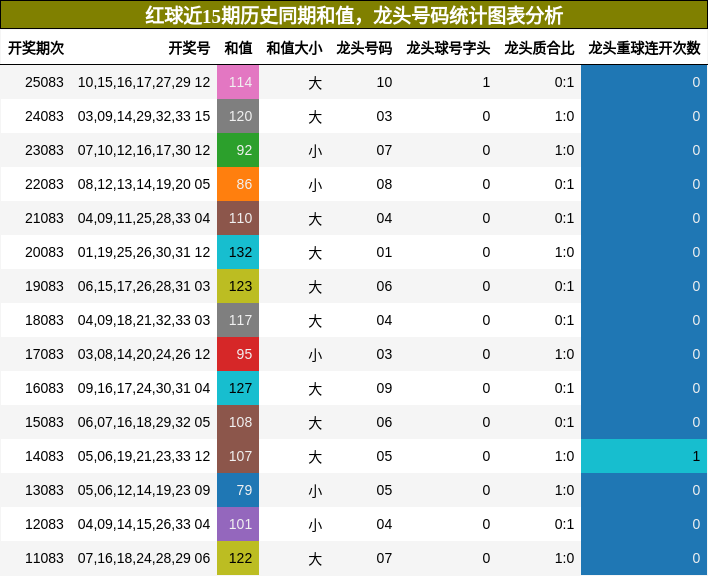Click the brown sum cell 110
Screen dimensions: 708x576
point(238,218)
